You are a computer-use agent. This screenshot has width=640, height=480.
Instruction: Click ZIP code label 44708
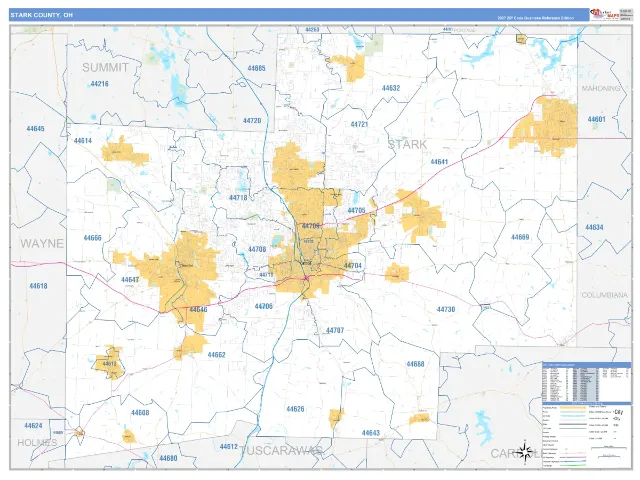(257, 249)
